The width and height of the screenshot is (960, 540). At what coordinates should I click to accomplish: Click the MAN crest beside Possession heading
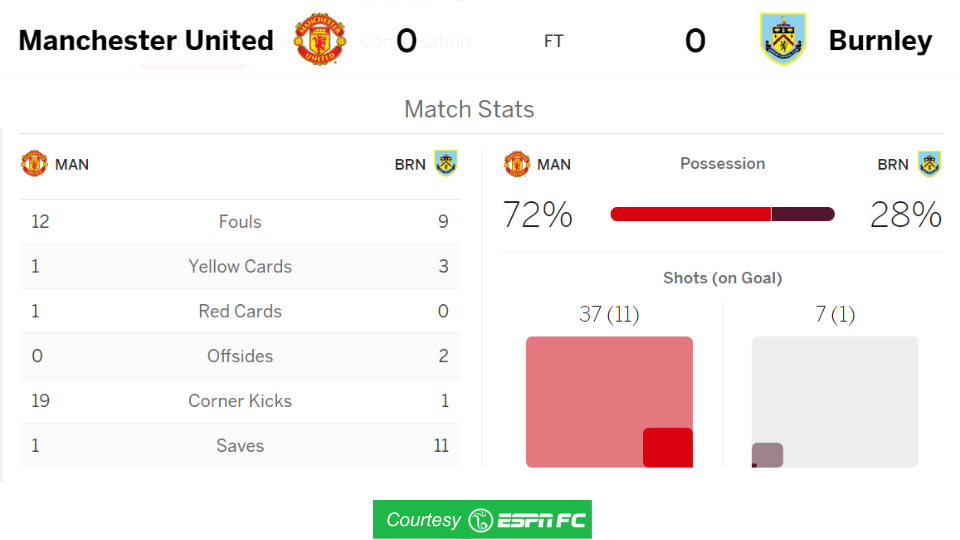[517, 163]
